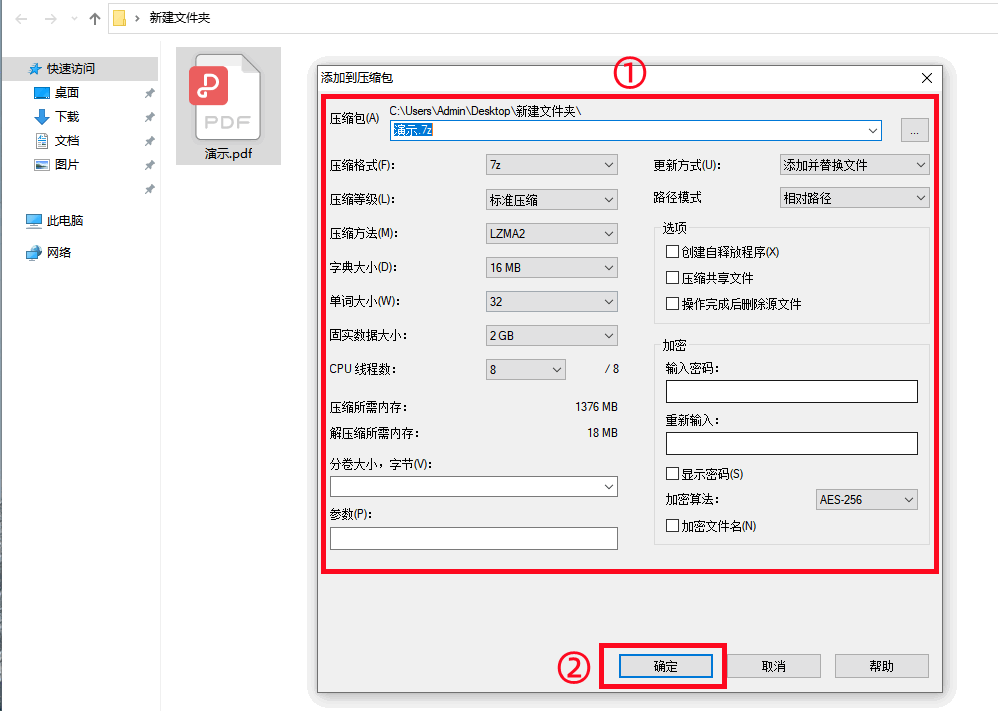Browse for archive location with ... button
Image resolution: width=998 pixels, height=711 pixels.
point(915,130)
